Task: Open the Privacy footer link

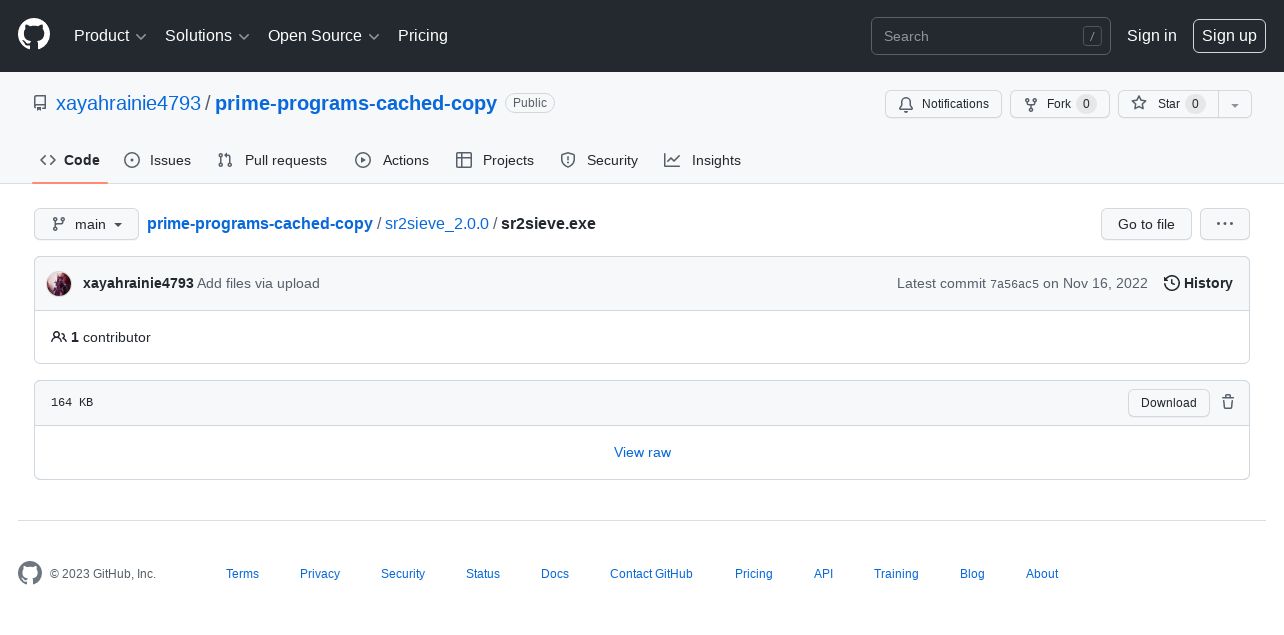Action: [320, 574]
